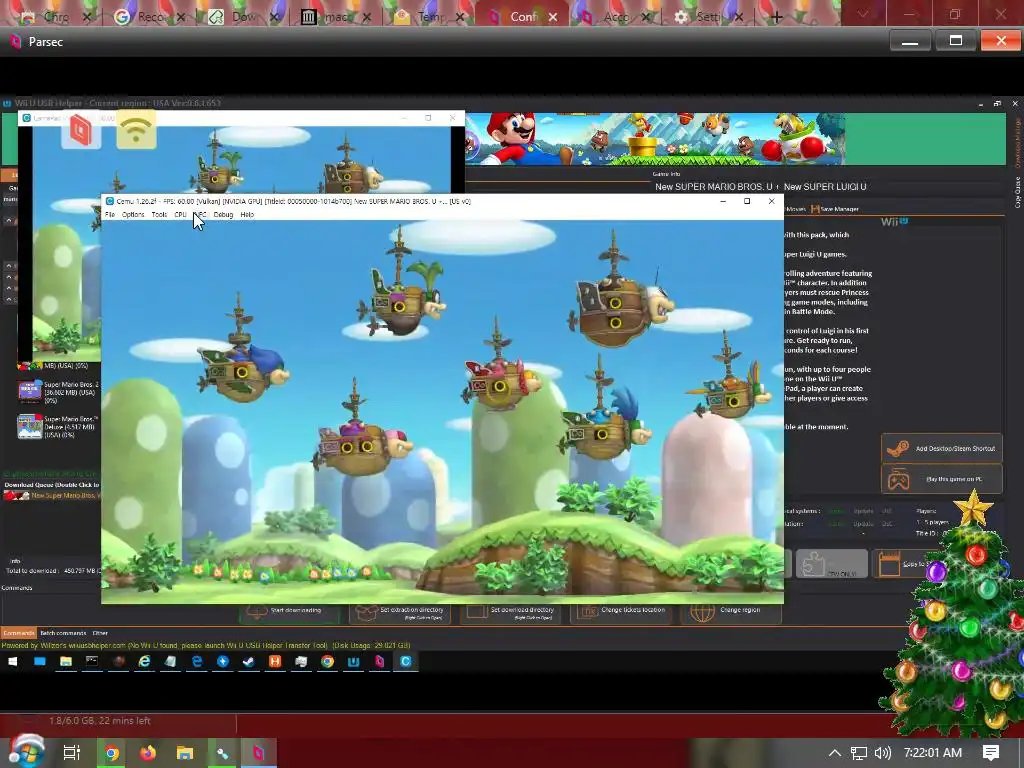Switch to the Other commands tab

100,633
